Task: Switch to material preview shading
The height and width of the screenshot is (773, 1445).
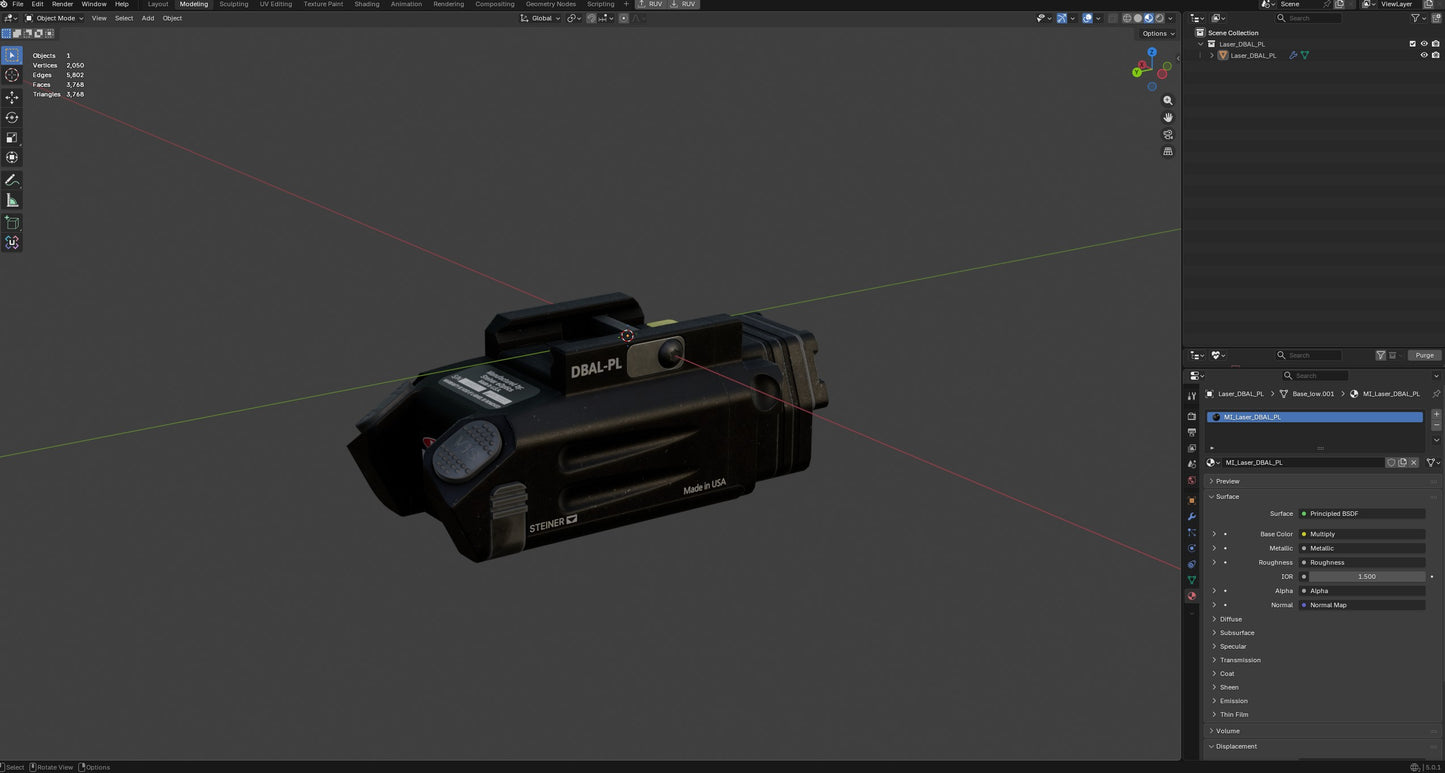Action: click(x=1149, y=18)
